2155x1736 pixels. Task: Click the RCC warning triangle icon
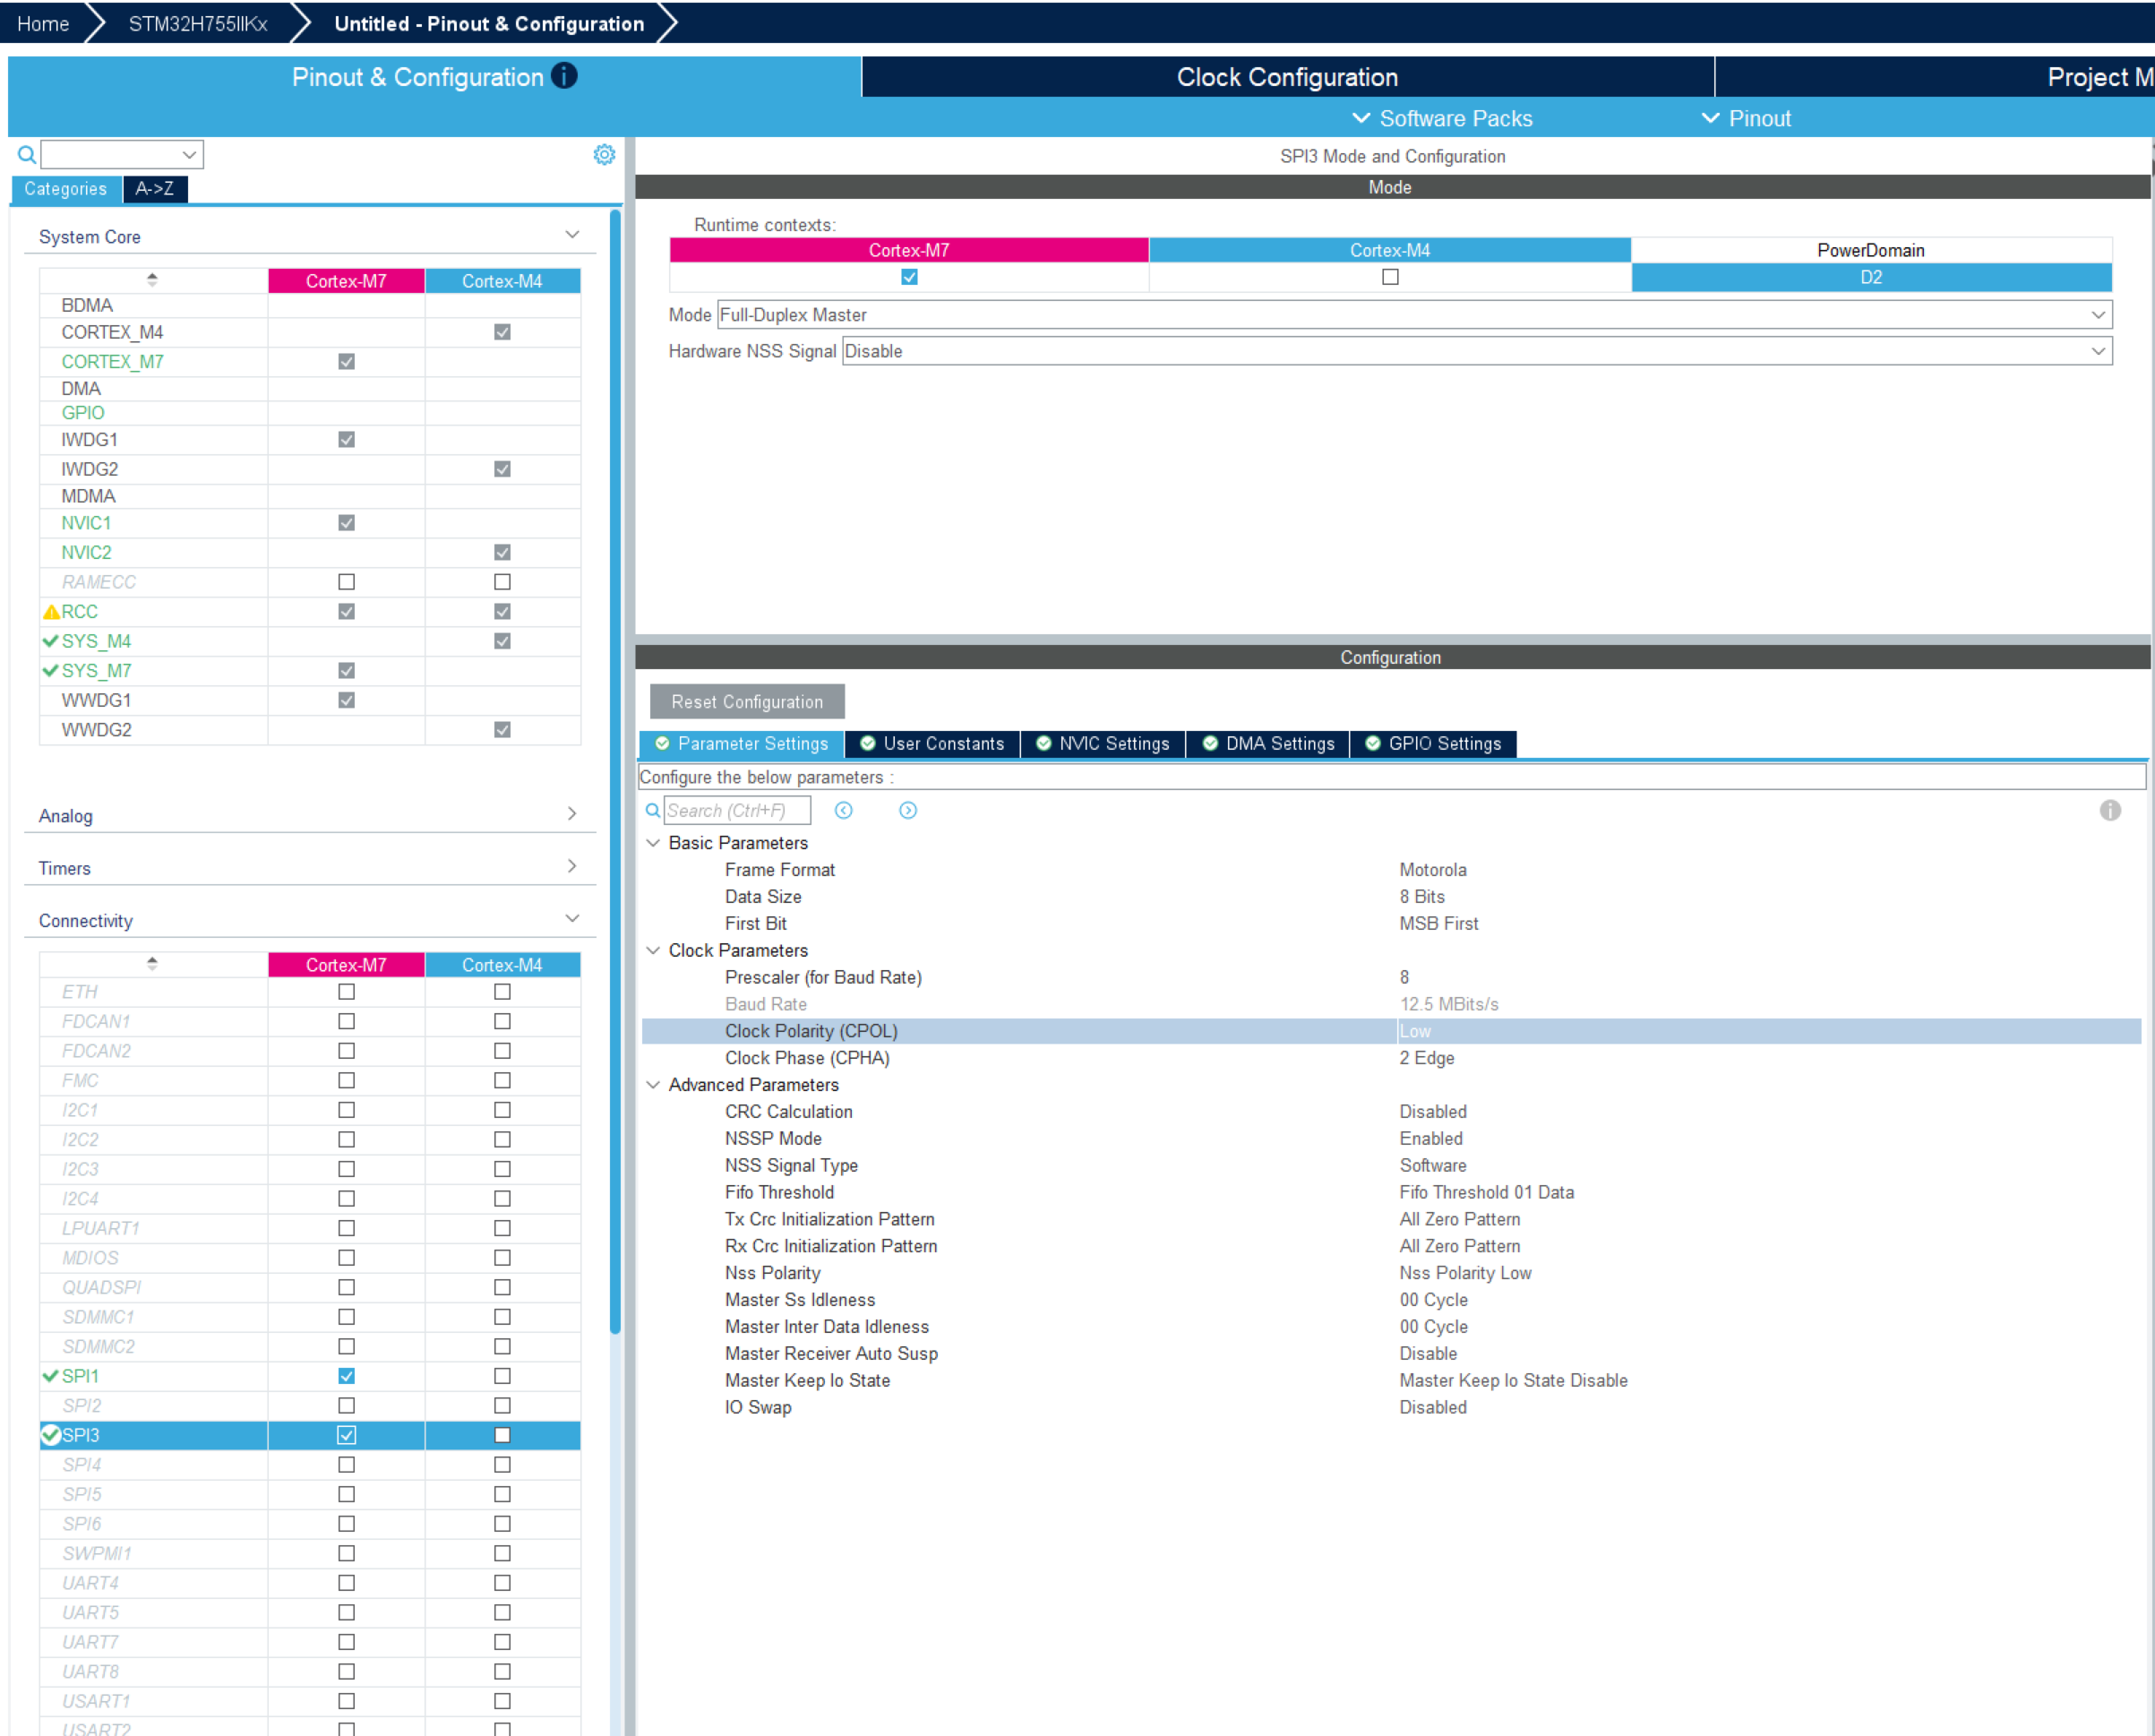coord(51,612)
